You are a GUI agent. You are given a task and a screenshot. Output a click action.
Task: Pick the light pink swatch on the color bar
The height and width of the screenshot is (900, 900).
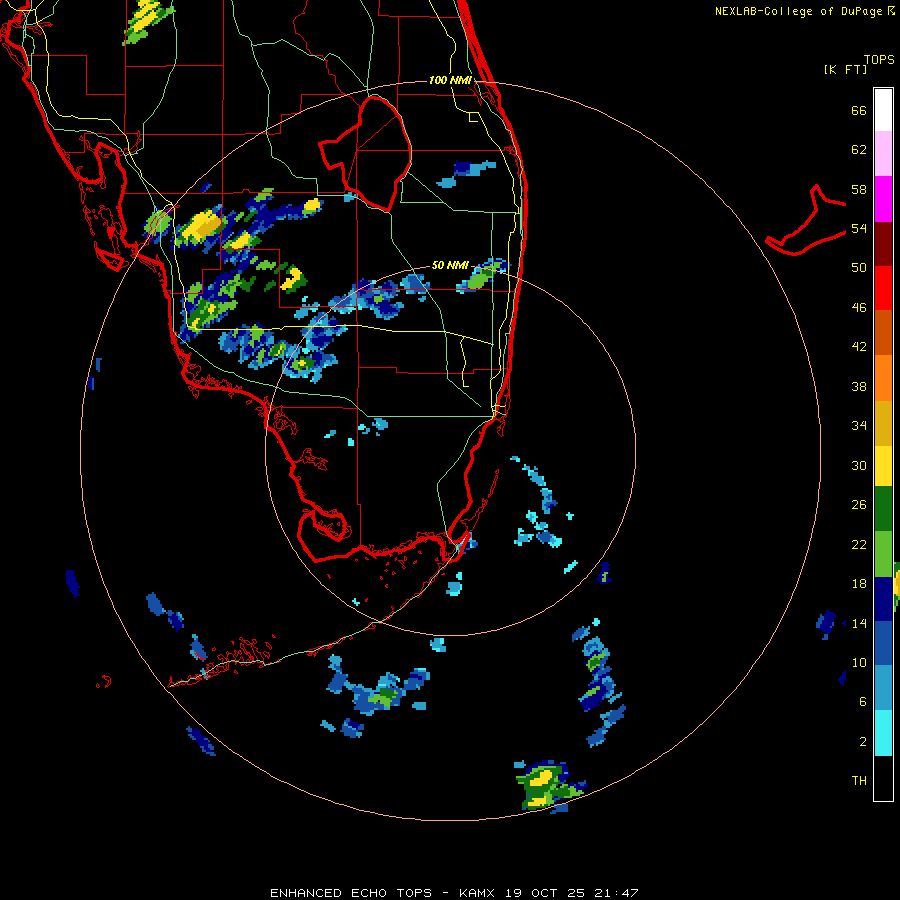click(x=883, y=153)
